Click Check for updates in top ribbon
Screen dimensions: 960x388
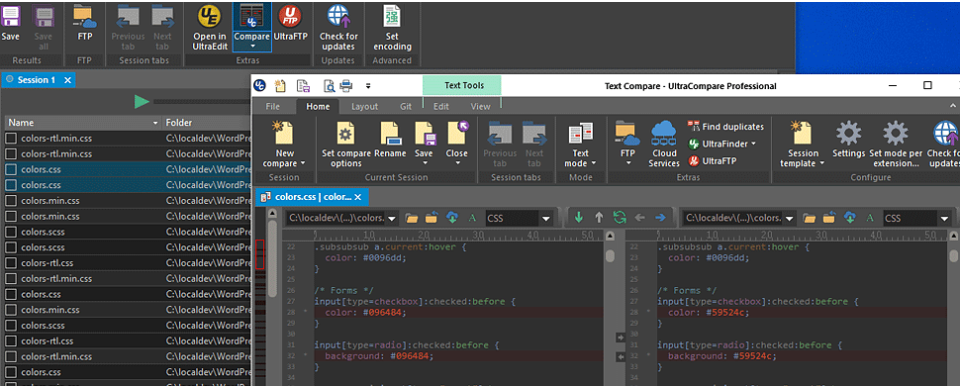pos(338,27)
